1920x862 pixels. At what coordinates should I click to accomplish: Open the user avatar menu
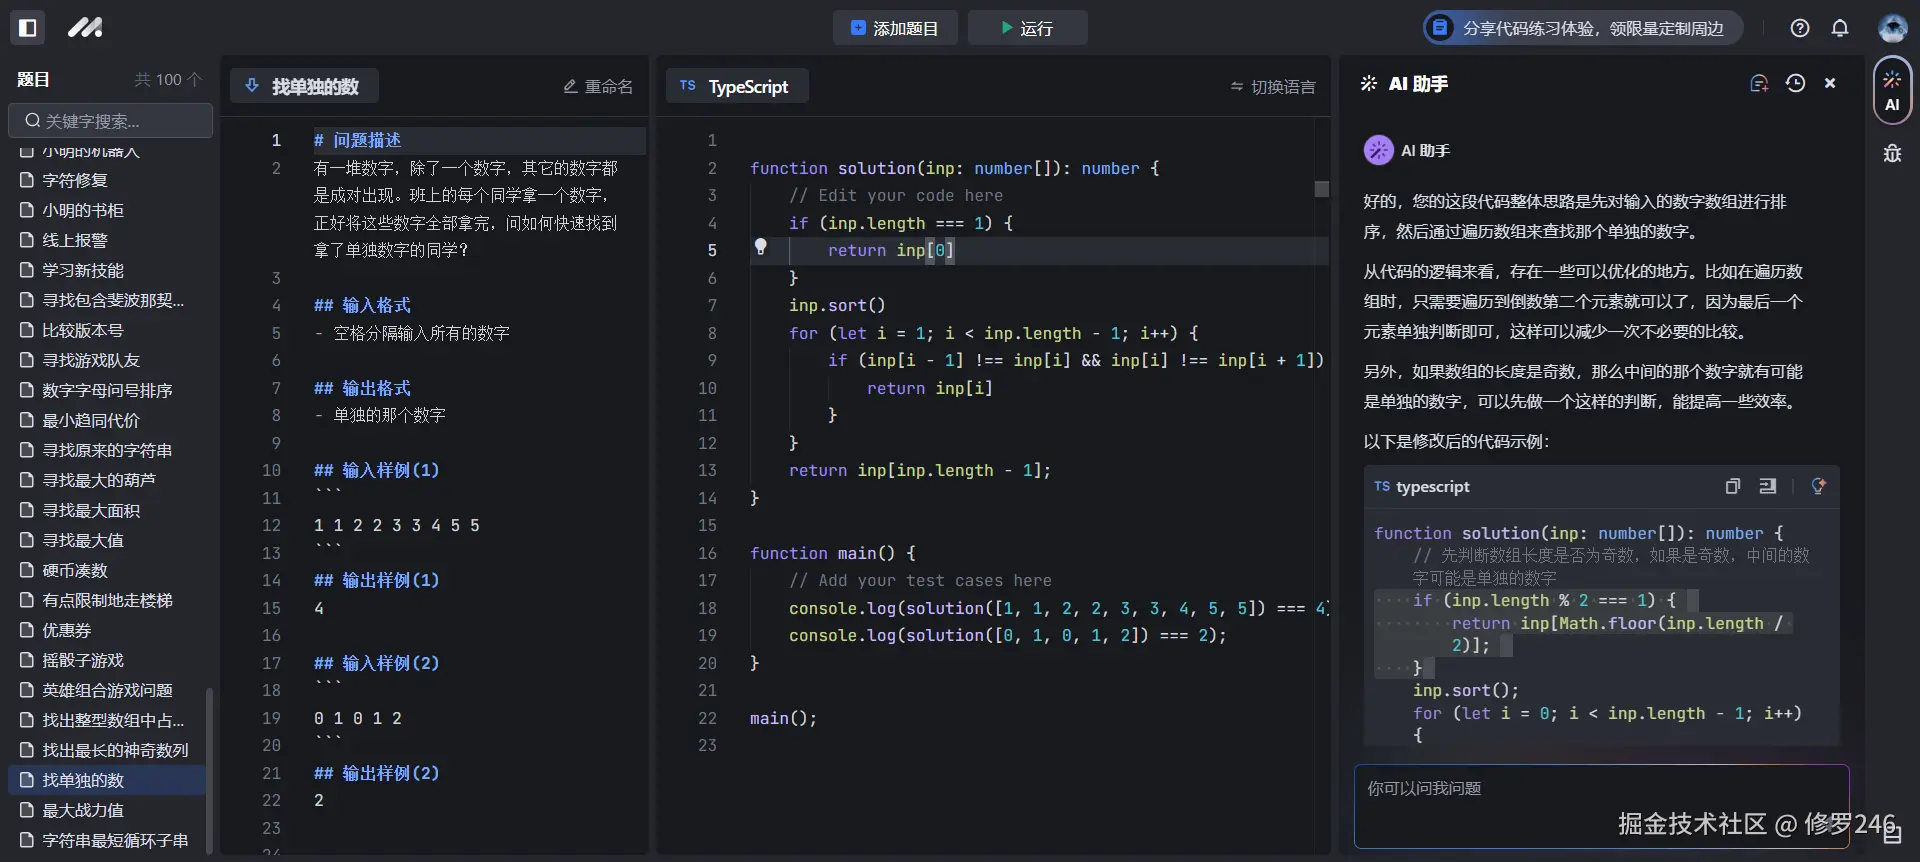point(1892,28)
